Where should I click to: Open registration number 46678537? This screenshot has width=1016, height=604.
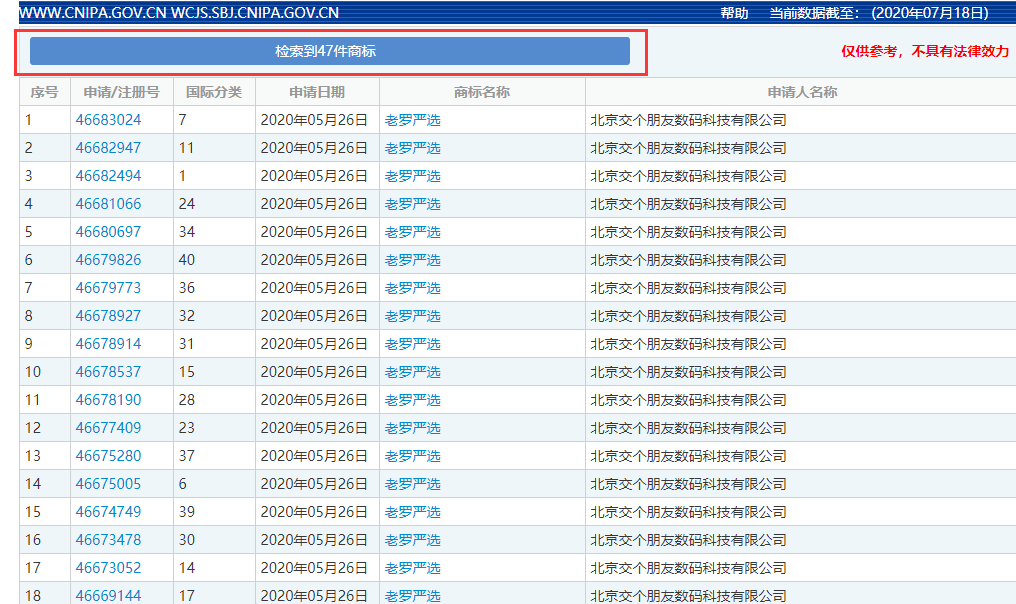[x=108, y=372]
